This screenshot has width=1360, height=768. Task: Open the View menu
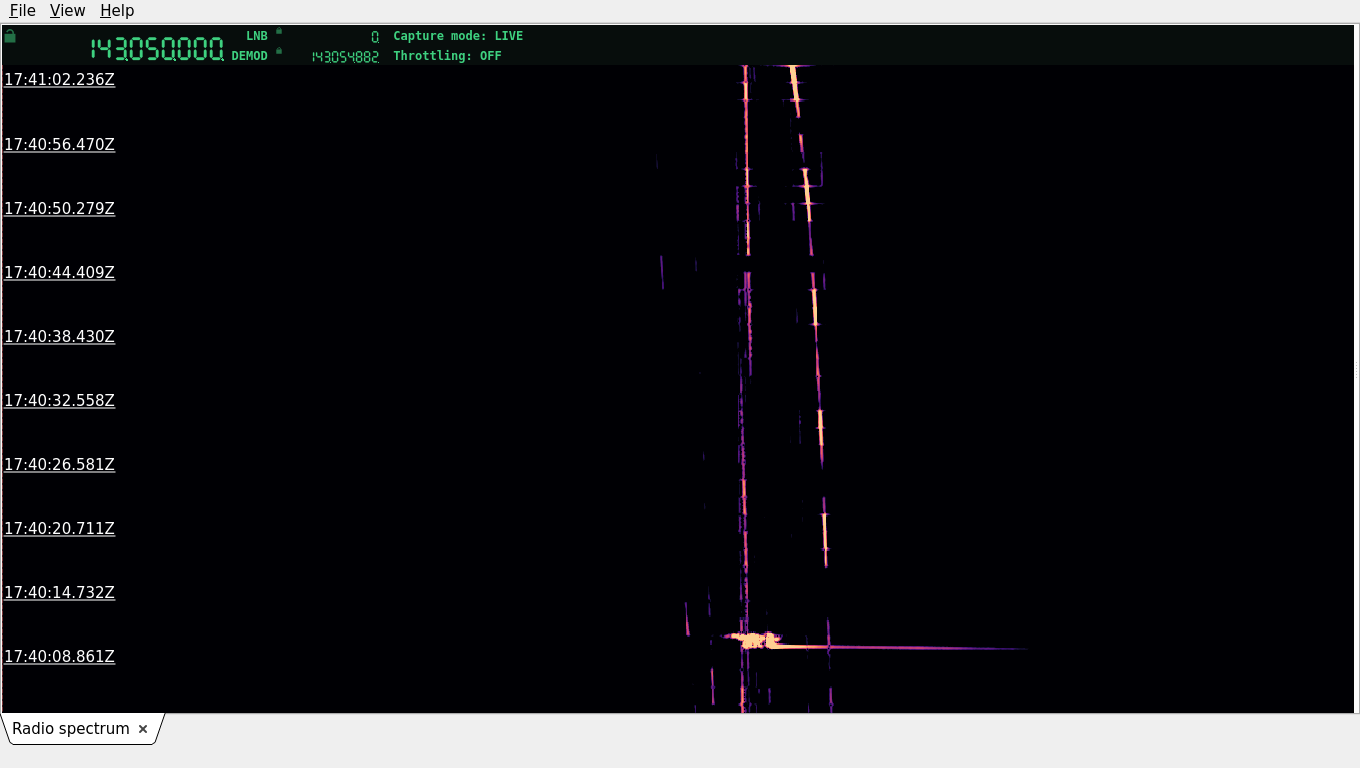(67, 10)
